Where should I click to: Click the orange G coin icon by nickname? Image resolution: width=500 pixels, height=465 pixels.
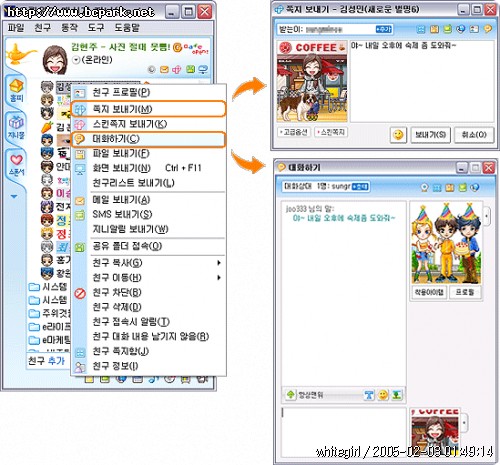(x=177, y=47)
